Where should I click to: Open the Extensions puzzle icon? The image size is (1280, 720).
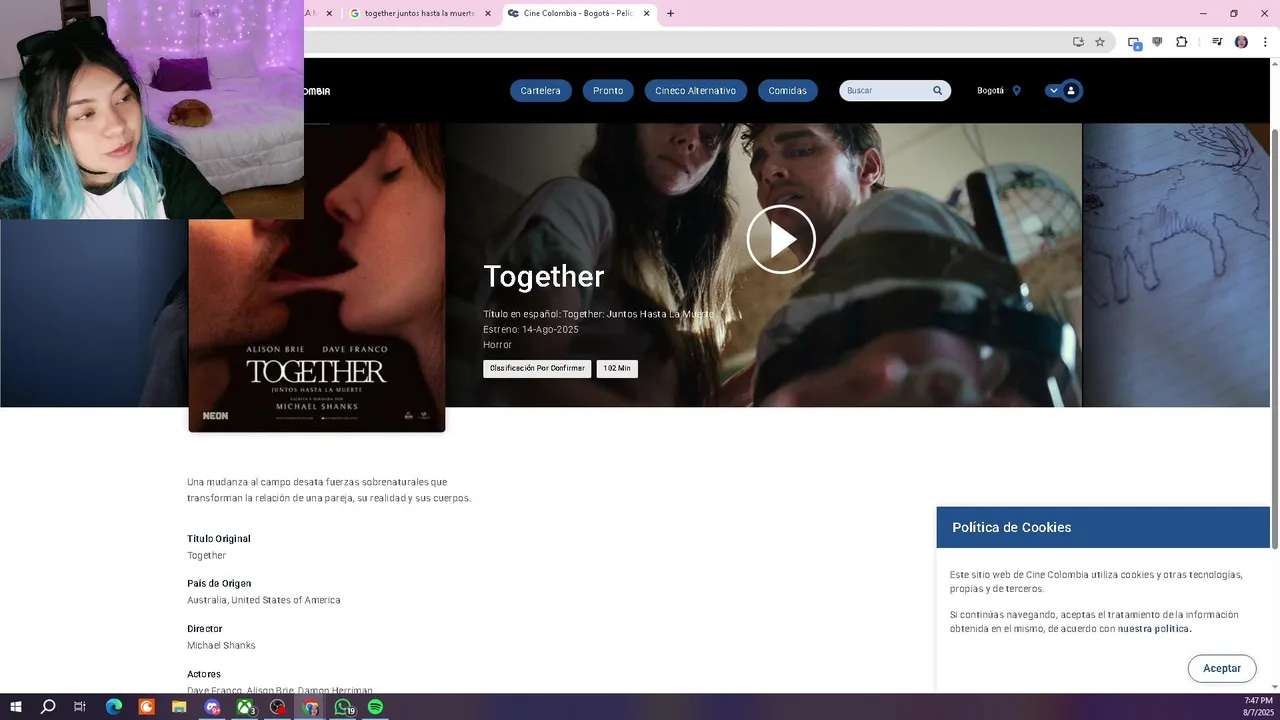tap(1182, 42)
